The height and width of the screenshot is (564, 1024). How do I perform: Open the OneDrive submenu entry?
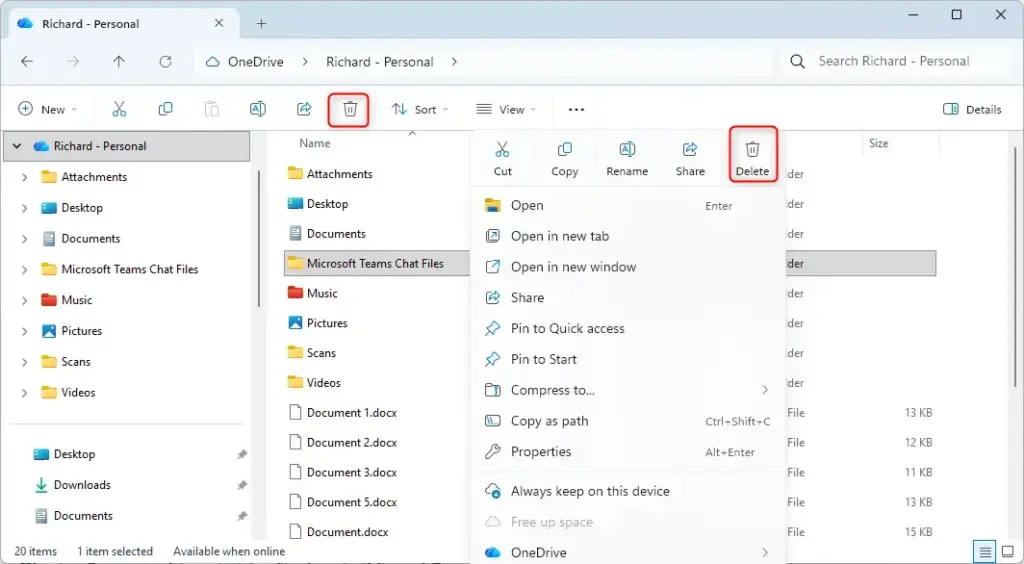click(x=628, y=552)
